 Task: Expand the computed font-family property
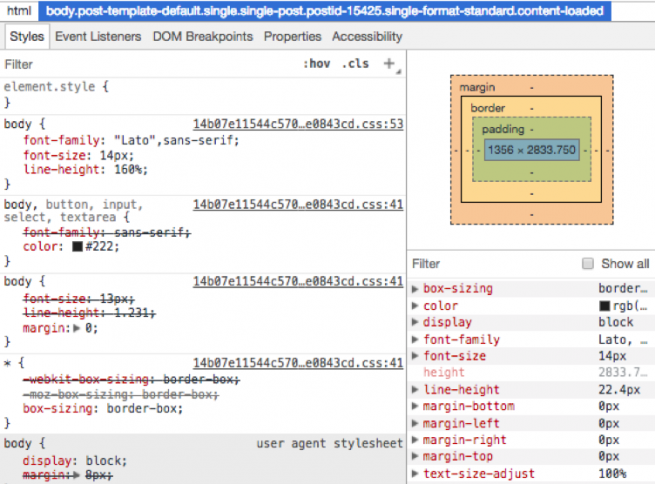(416, 340)
